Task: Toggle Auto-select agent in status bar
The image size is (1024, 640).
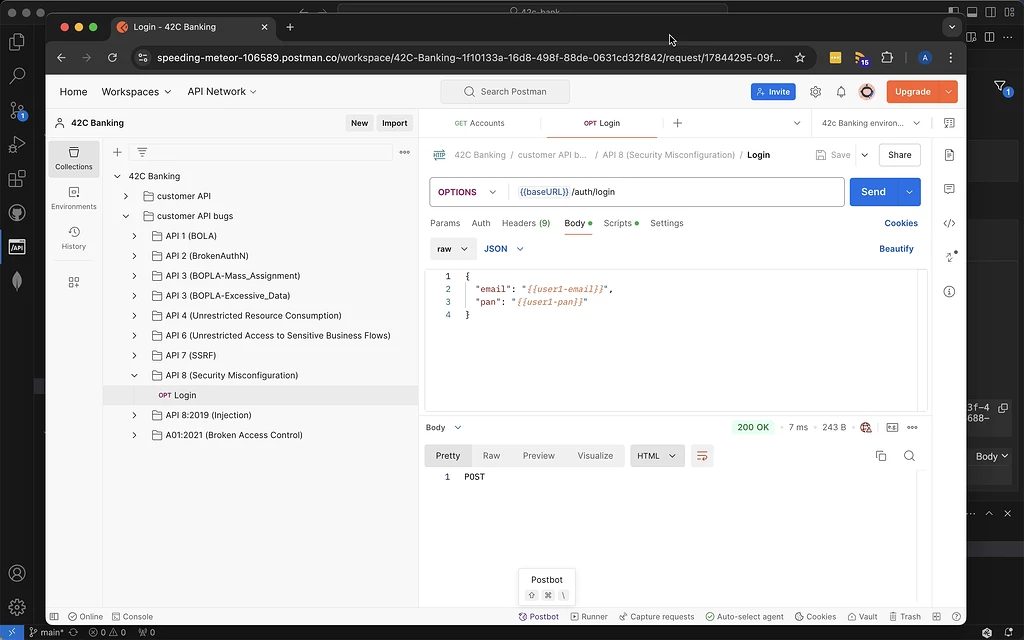Action: pos(744,616)
